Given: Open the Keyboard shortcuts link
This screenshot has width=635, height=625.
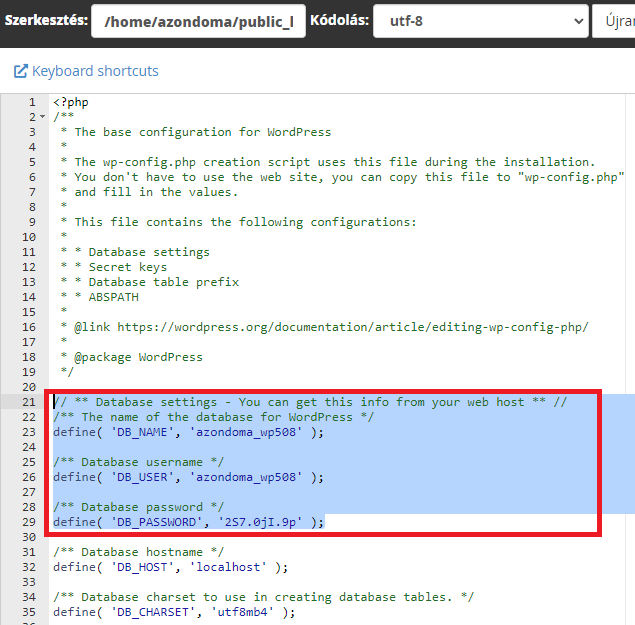Looking at the screenshot, I should [x=95, y=71].
